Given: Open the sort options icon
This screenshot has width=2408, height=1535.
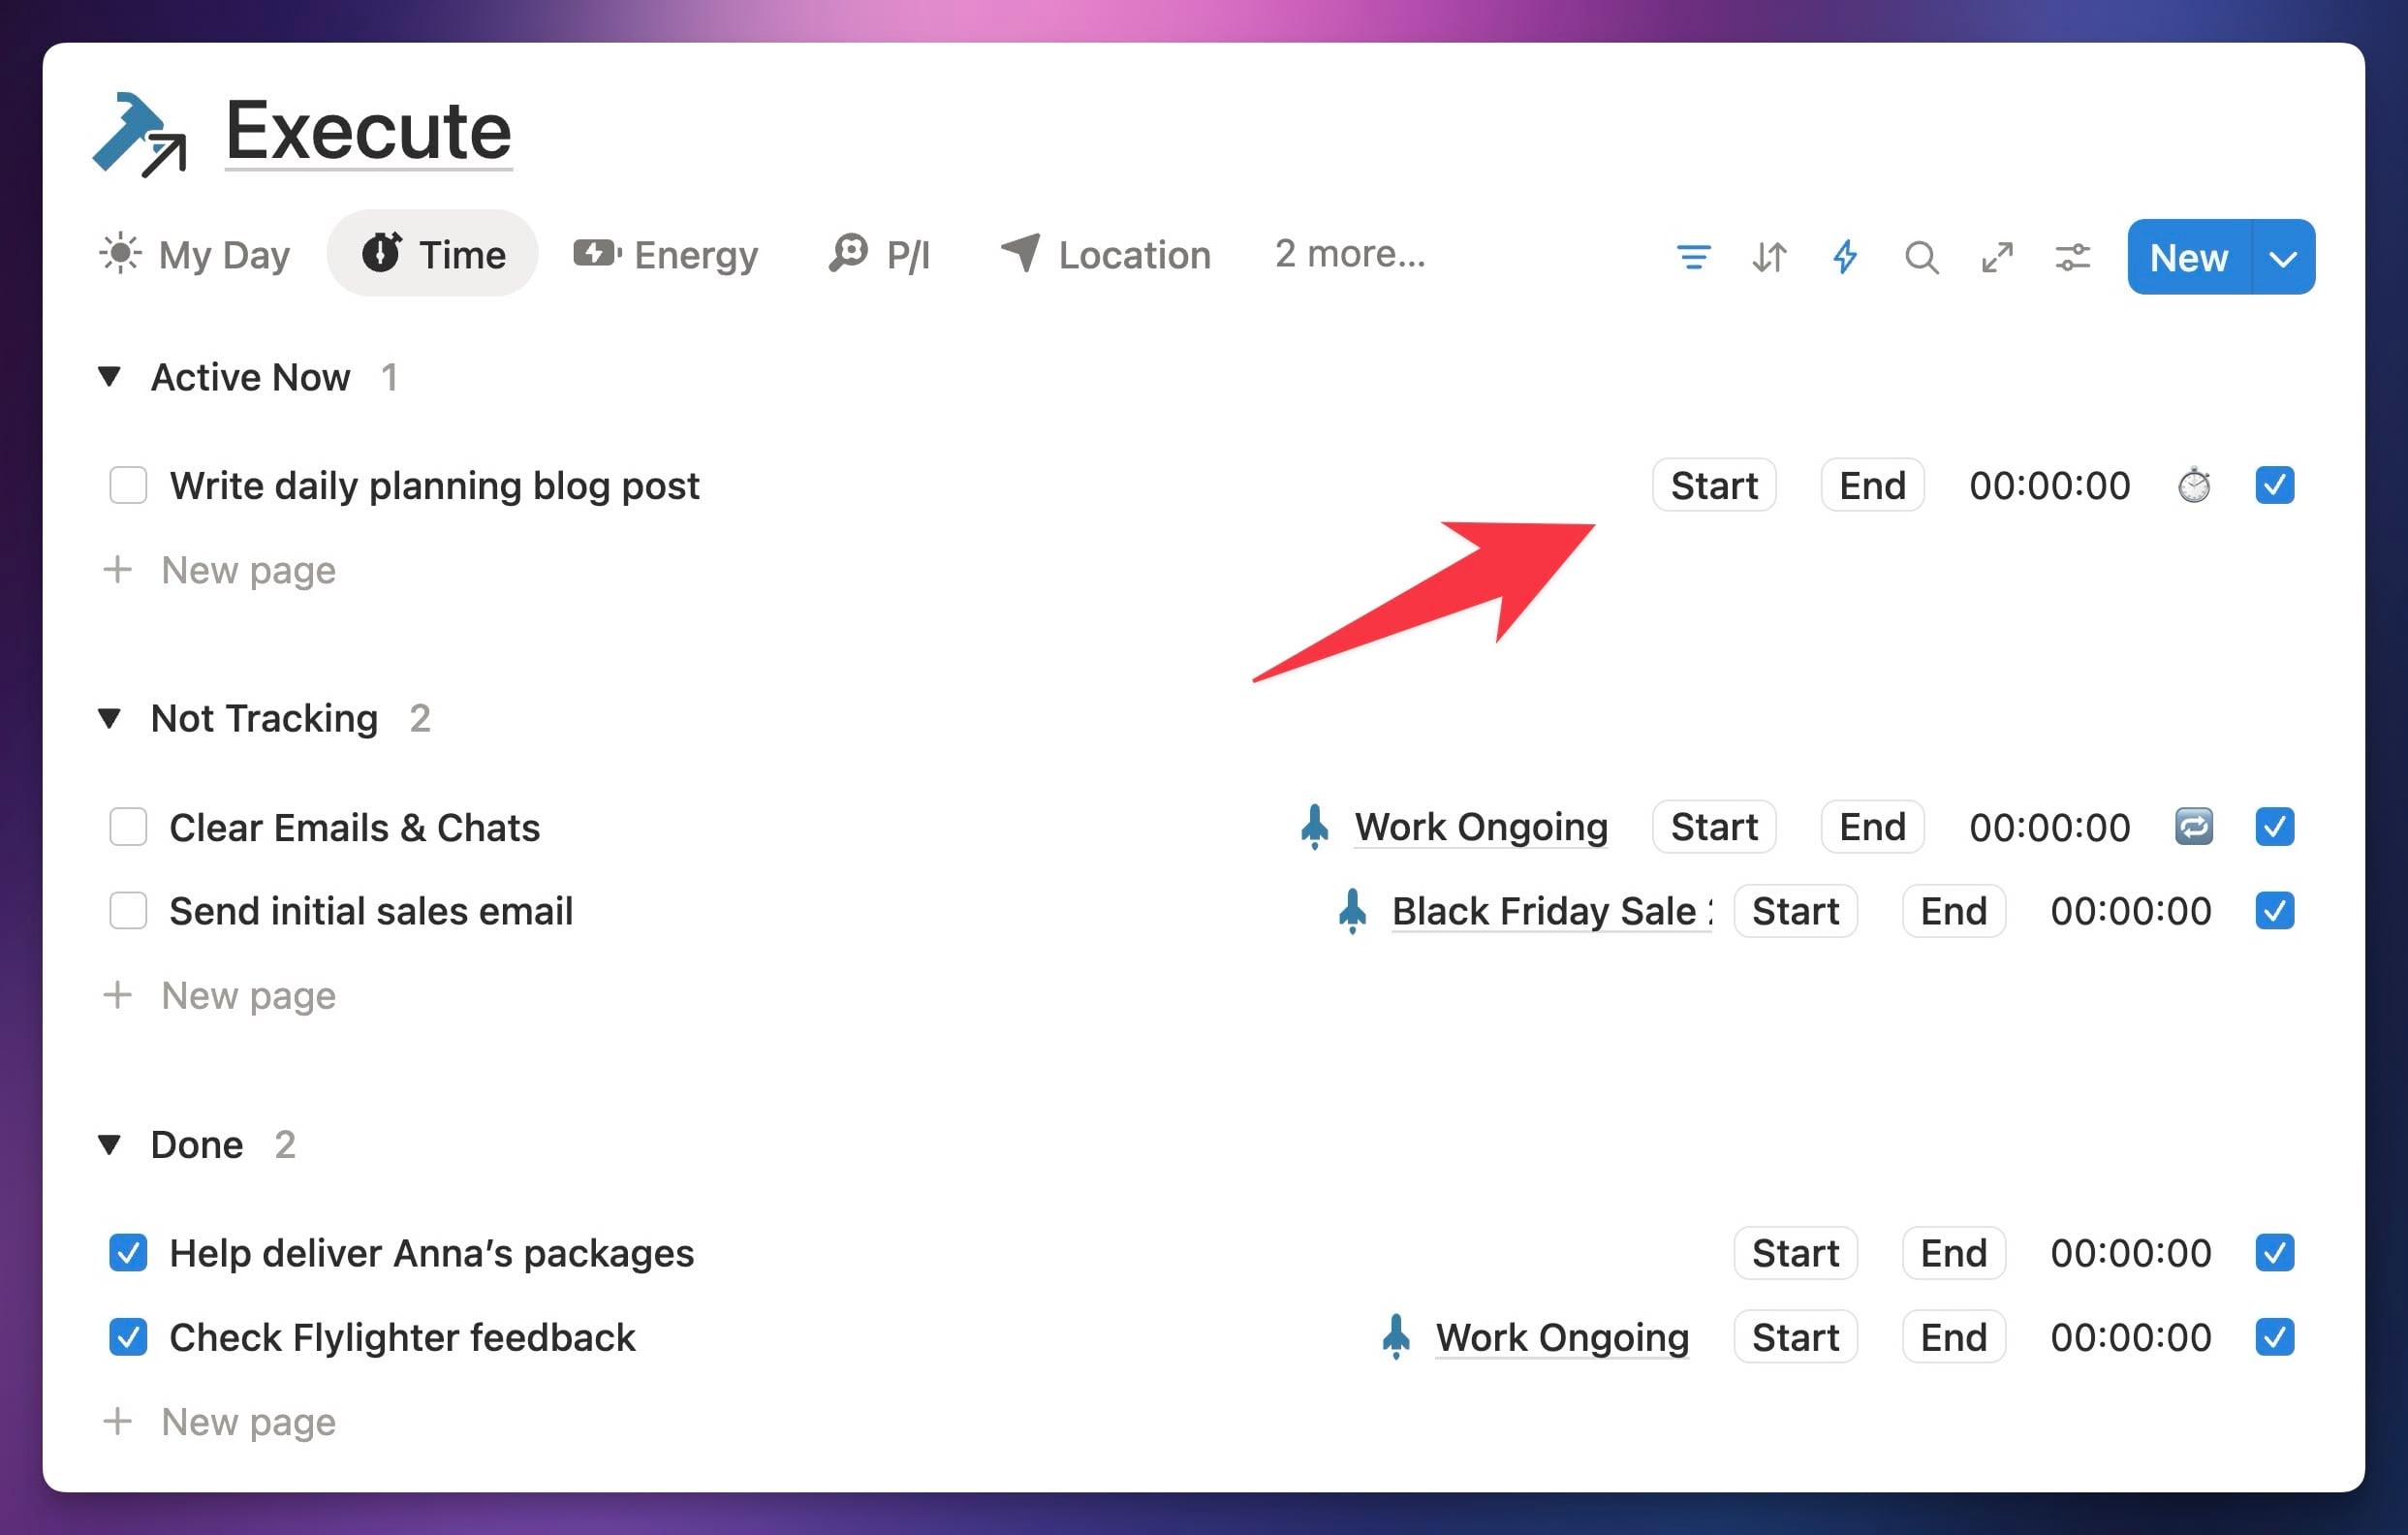Looking at the screenshot, I should [x=1769, y=257].
